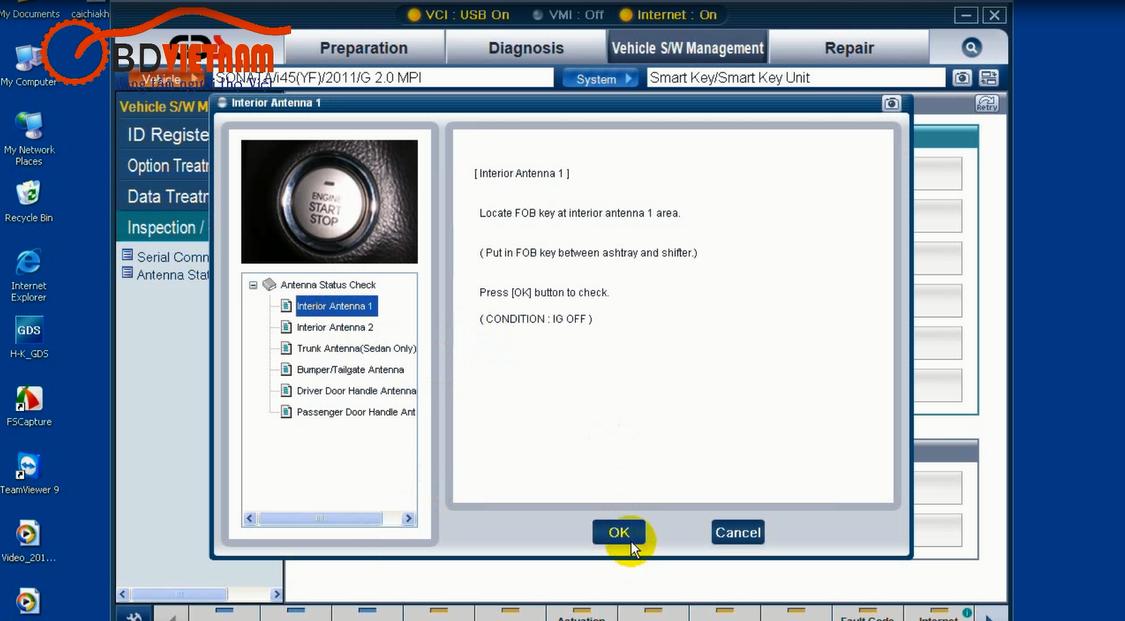This screenshot has height=621, width=1125.
Task: Click document icon beside Bumper/Tailgate Antenna
Action: (286, 369)
